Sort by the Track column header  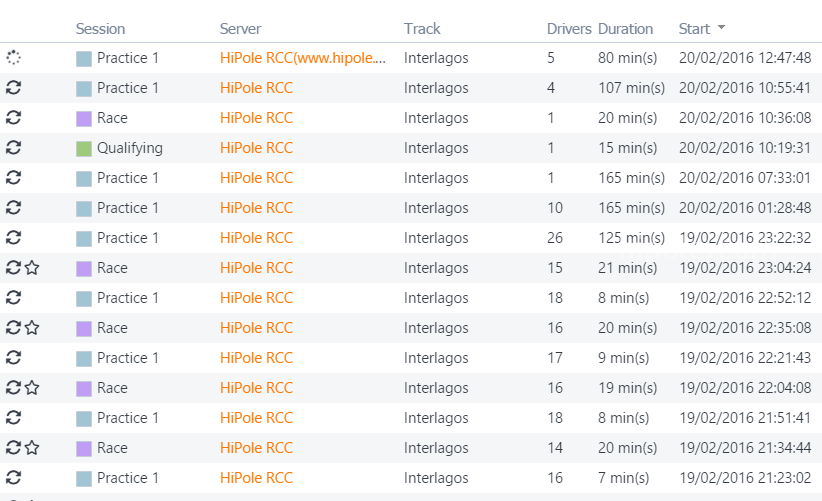pyautogui.click(x=422, y=29)
